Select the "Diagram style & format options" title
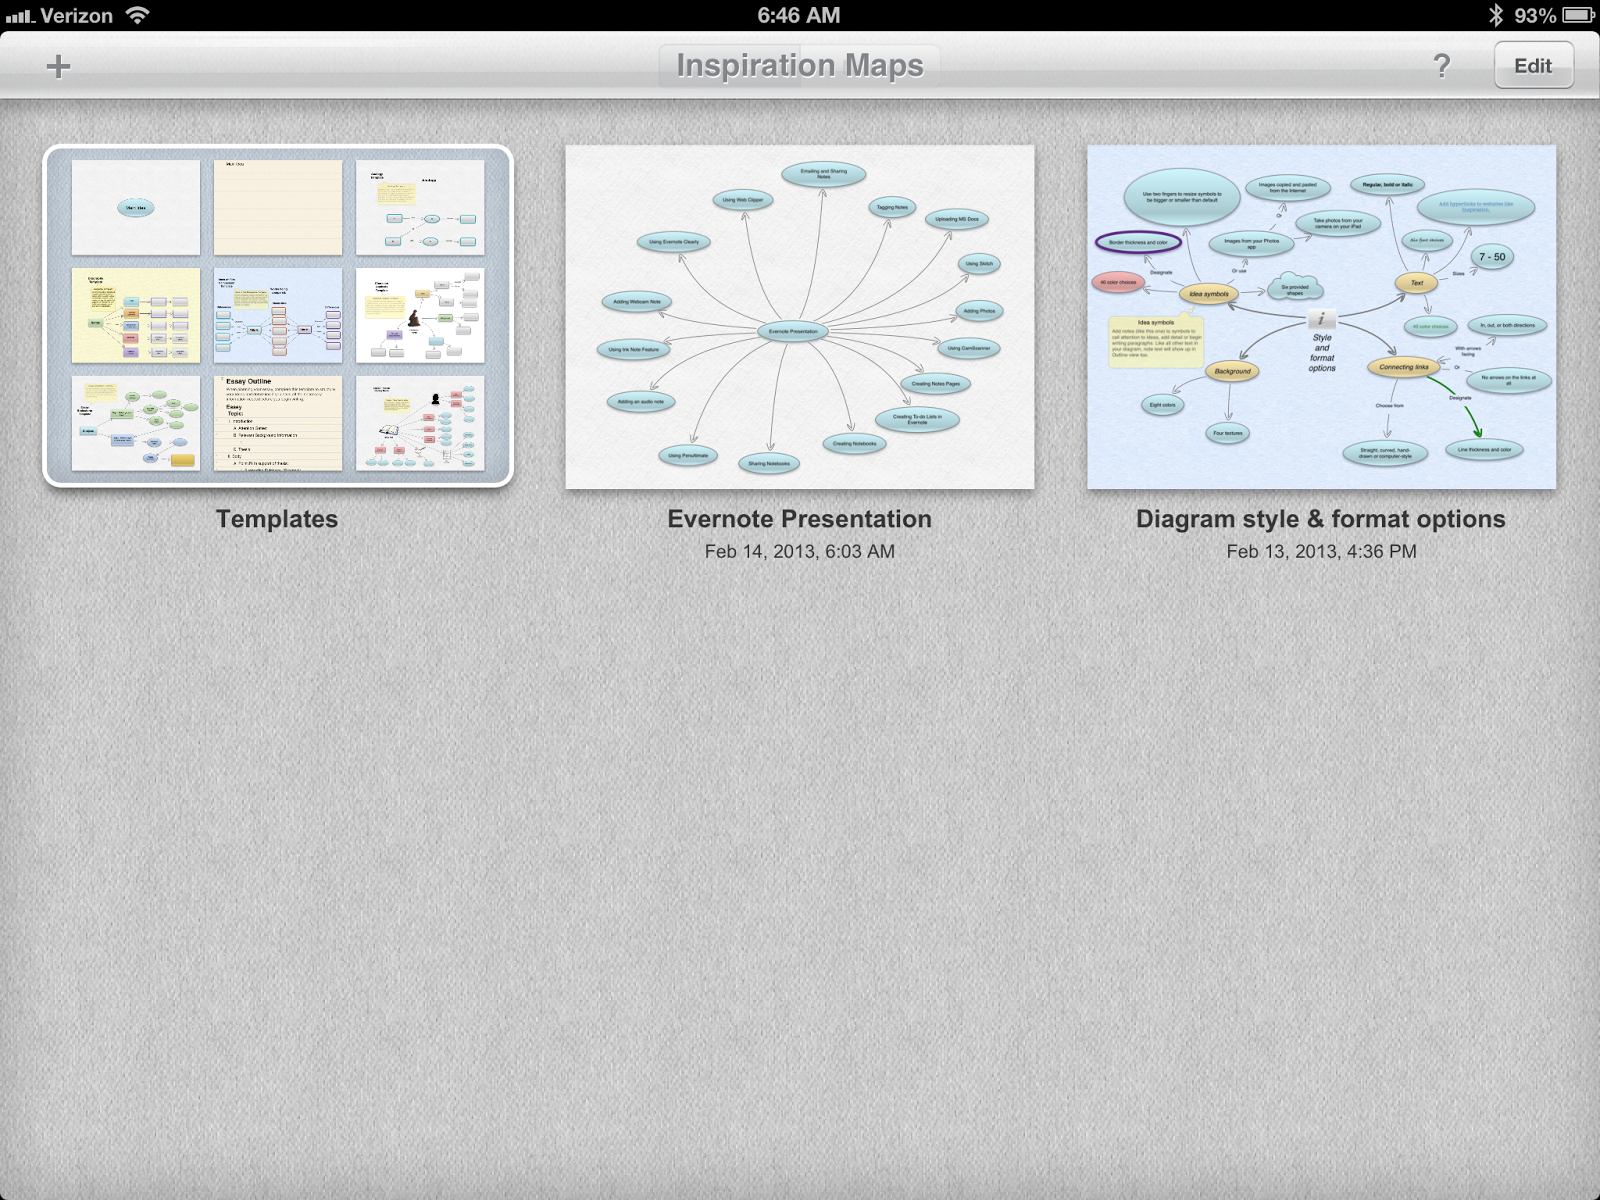 [x=1321, y=519]
